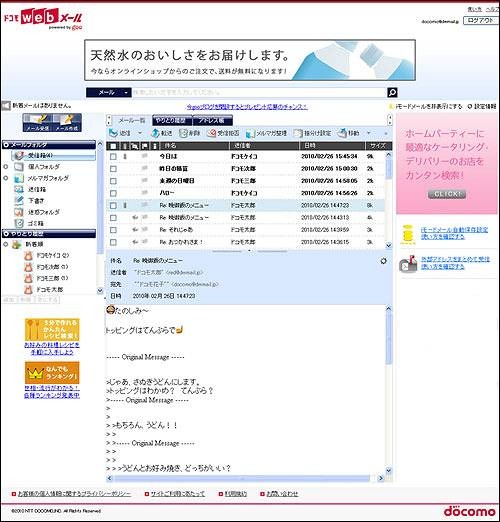Viewport: 500px width, 522px height.
Task: Click the magnifier search button
Action: (392, 92)
